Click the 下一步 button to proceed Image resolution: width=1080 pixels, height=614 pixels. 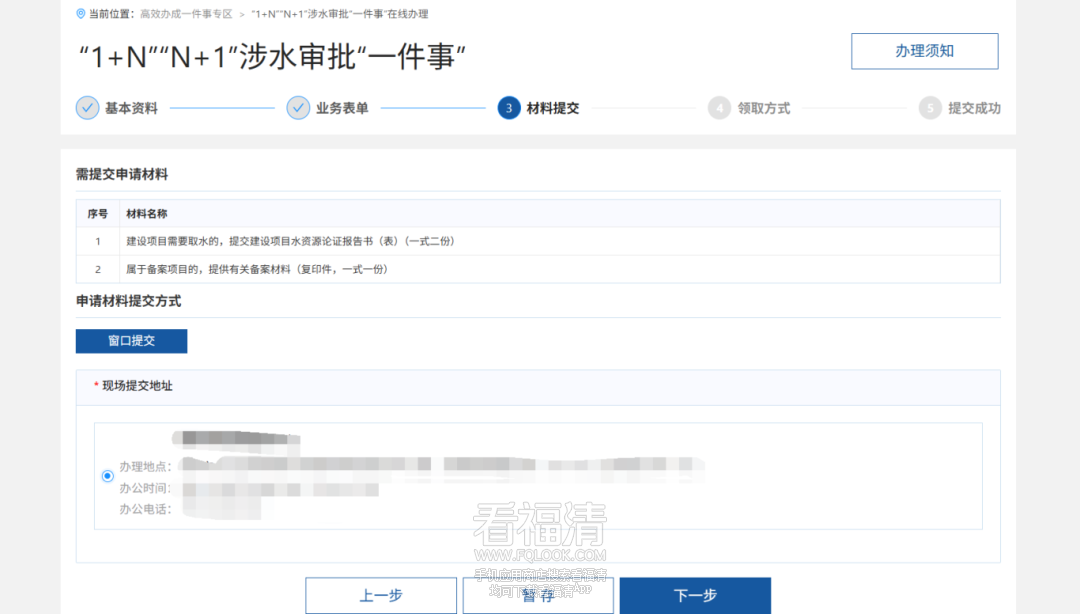click(x=695, y=594)
